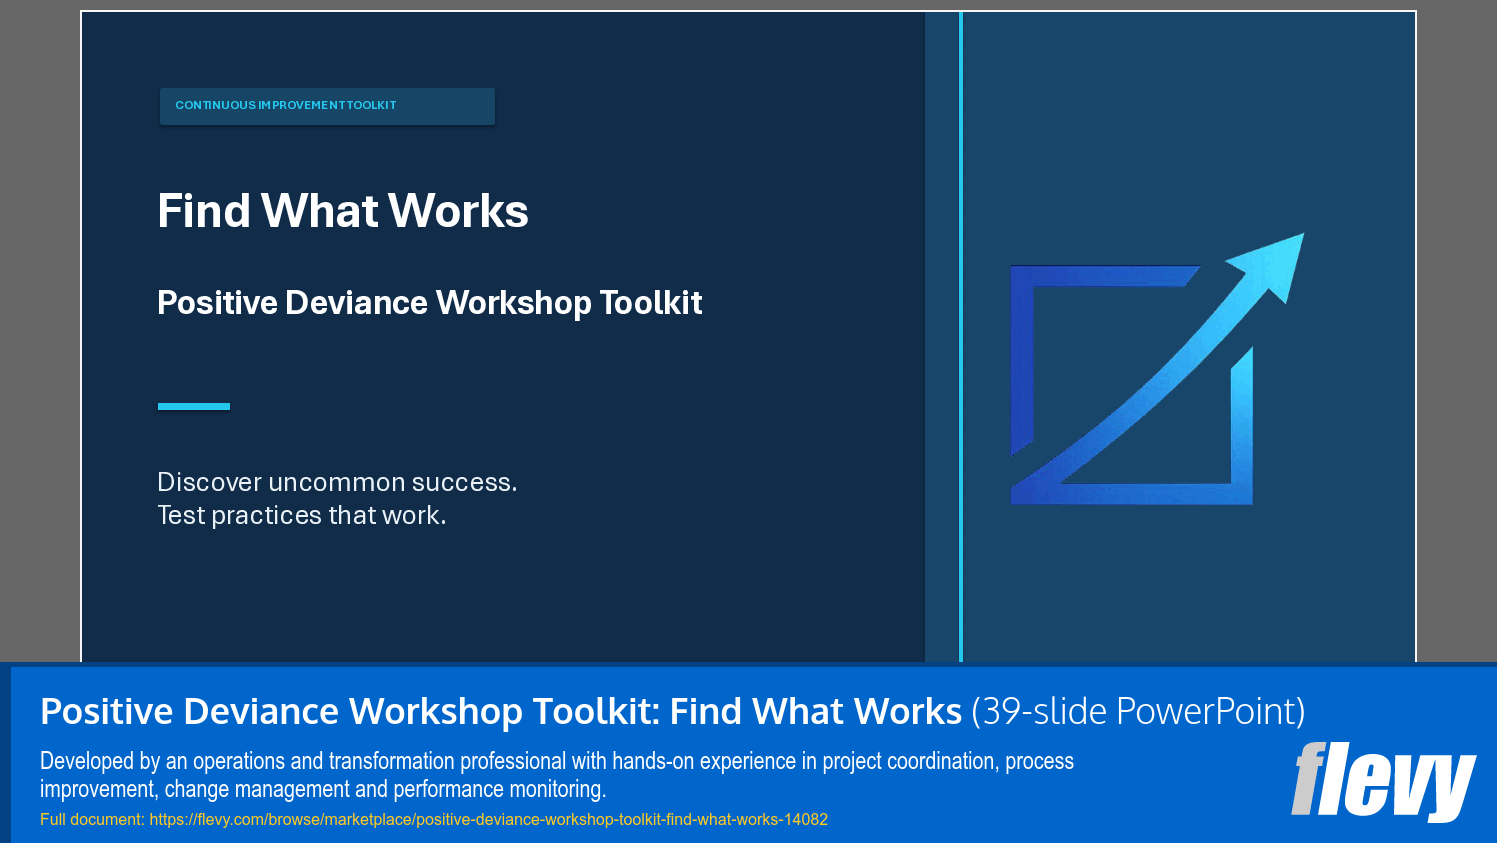Image resolution: width=1497 pixels, height=843 pixels.
Task: Click the Continuous Improvement Toolkit label
Action: 327,106
